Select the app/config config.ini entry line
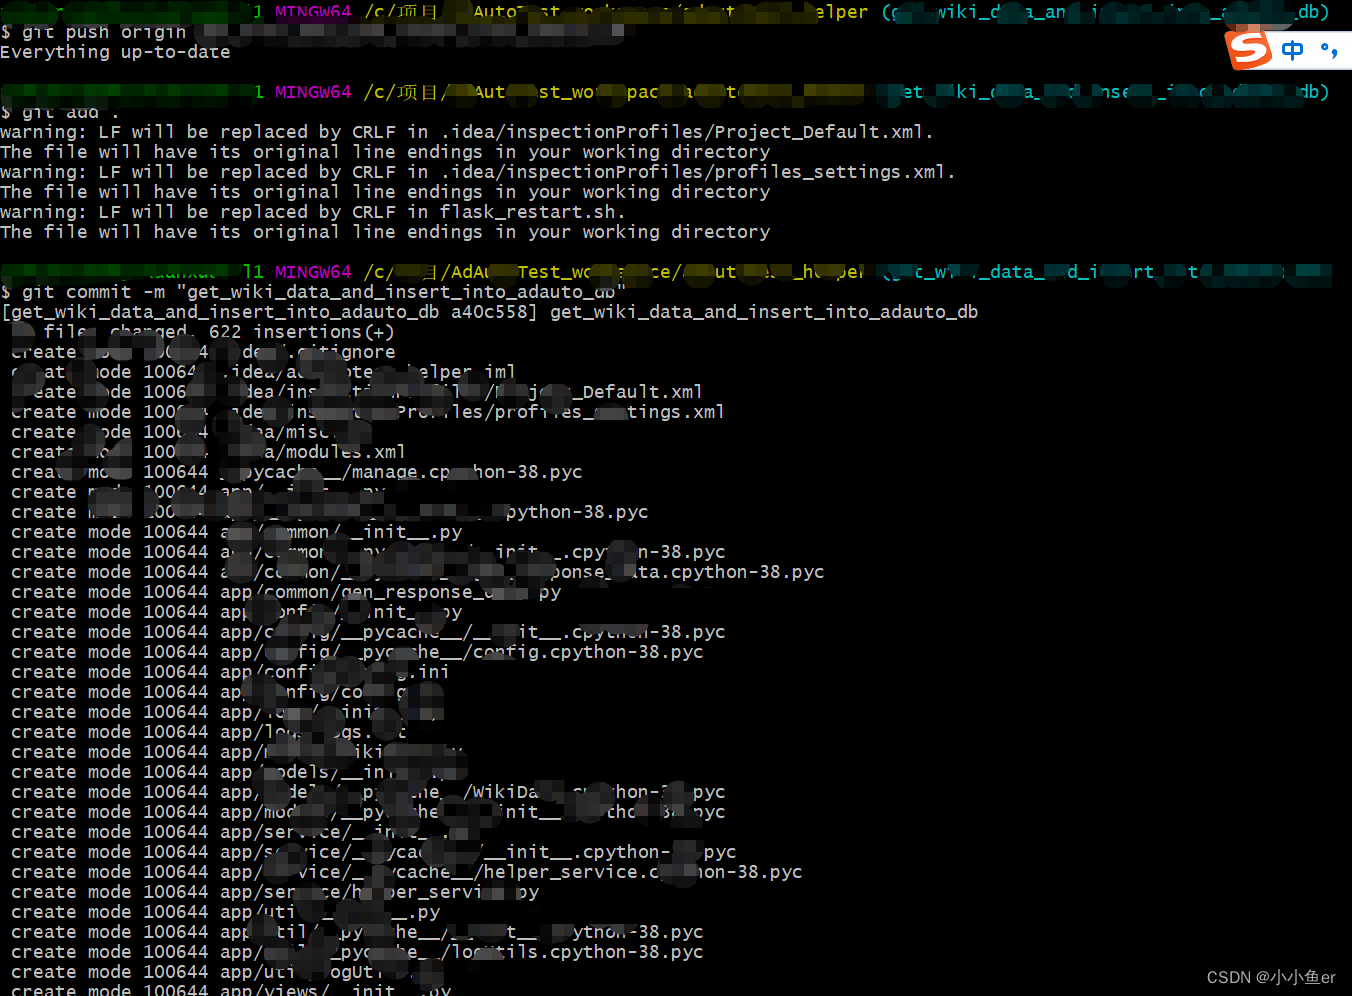The width and height of the screenshot is (1352, 996). click(330, 671)
